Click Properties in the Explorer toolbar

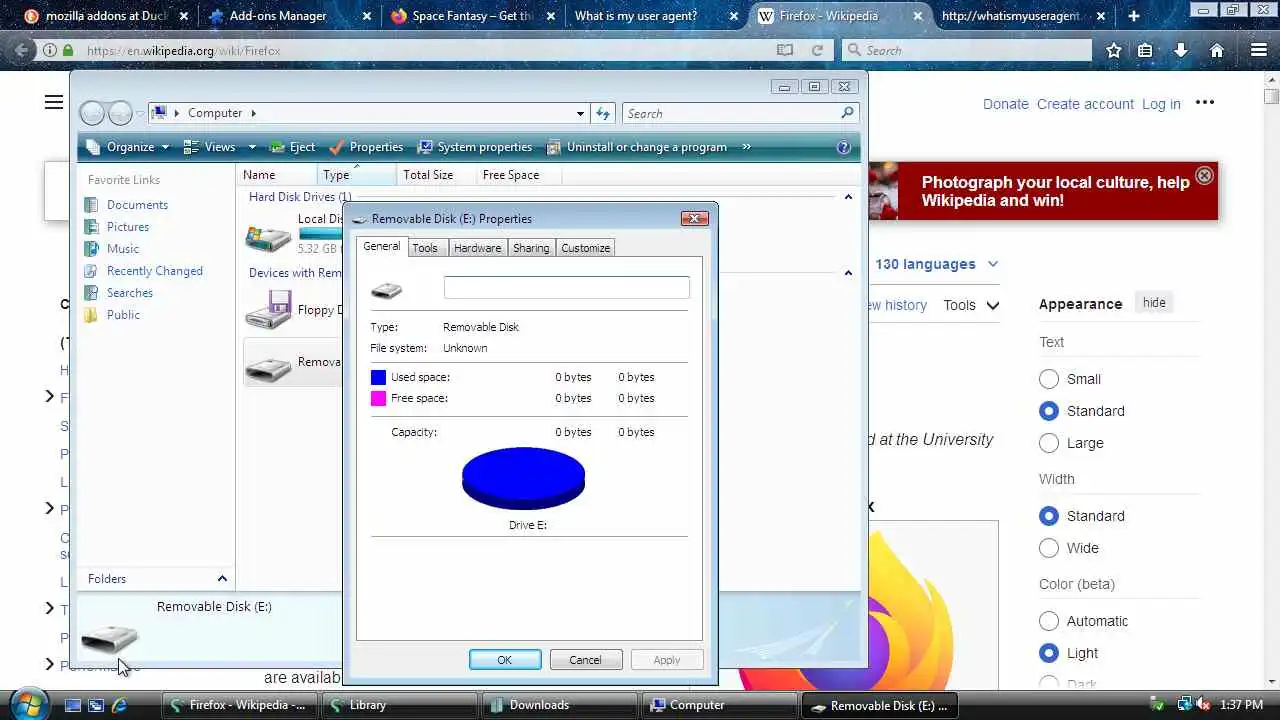[x=366, y=147]
